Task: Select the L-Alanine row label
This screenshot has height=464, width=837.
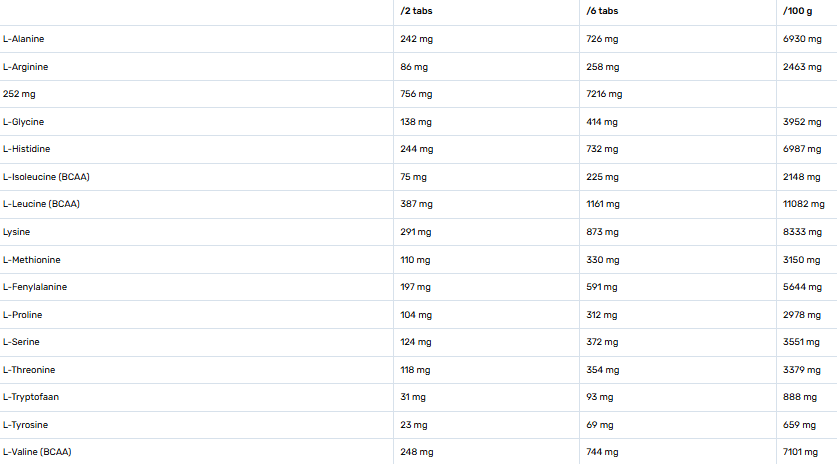Action: tap(24, 39)
